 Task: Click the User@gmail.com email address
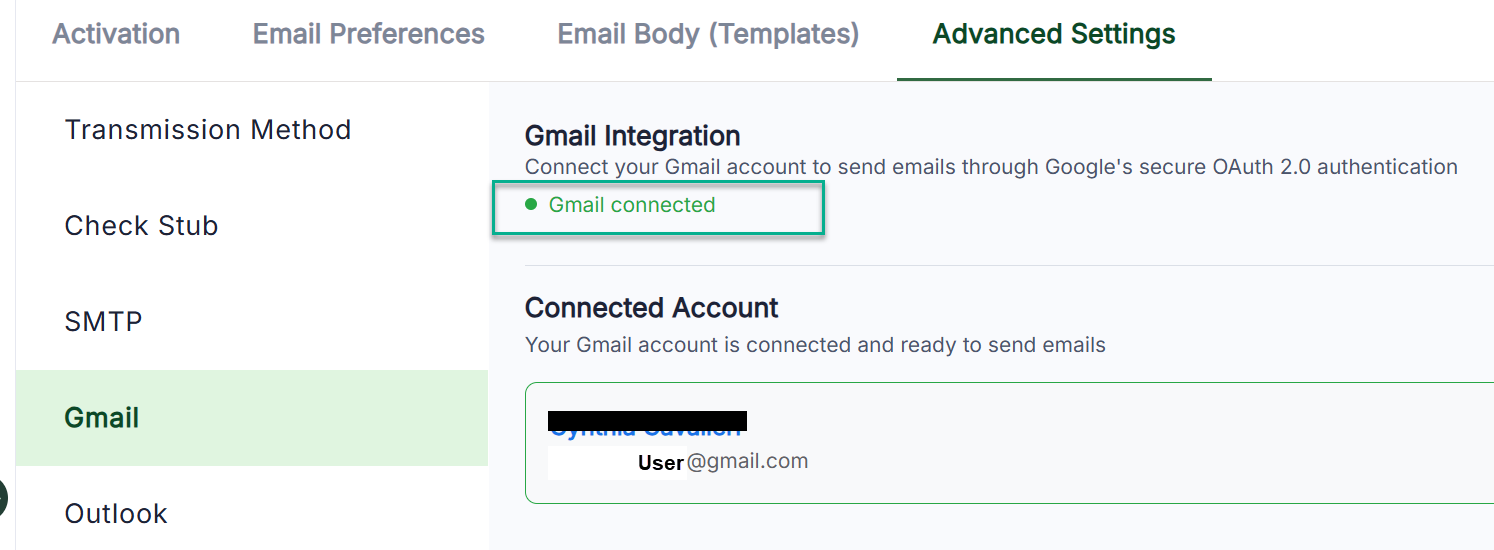(722, 462)
